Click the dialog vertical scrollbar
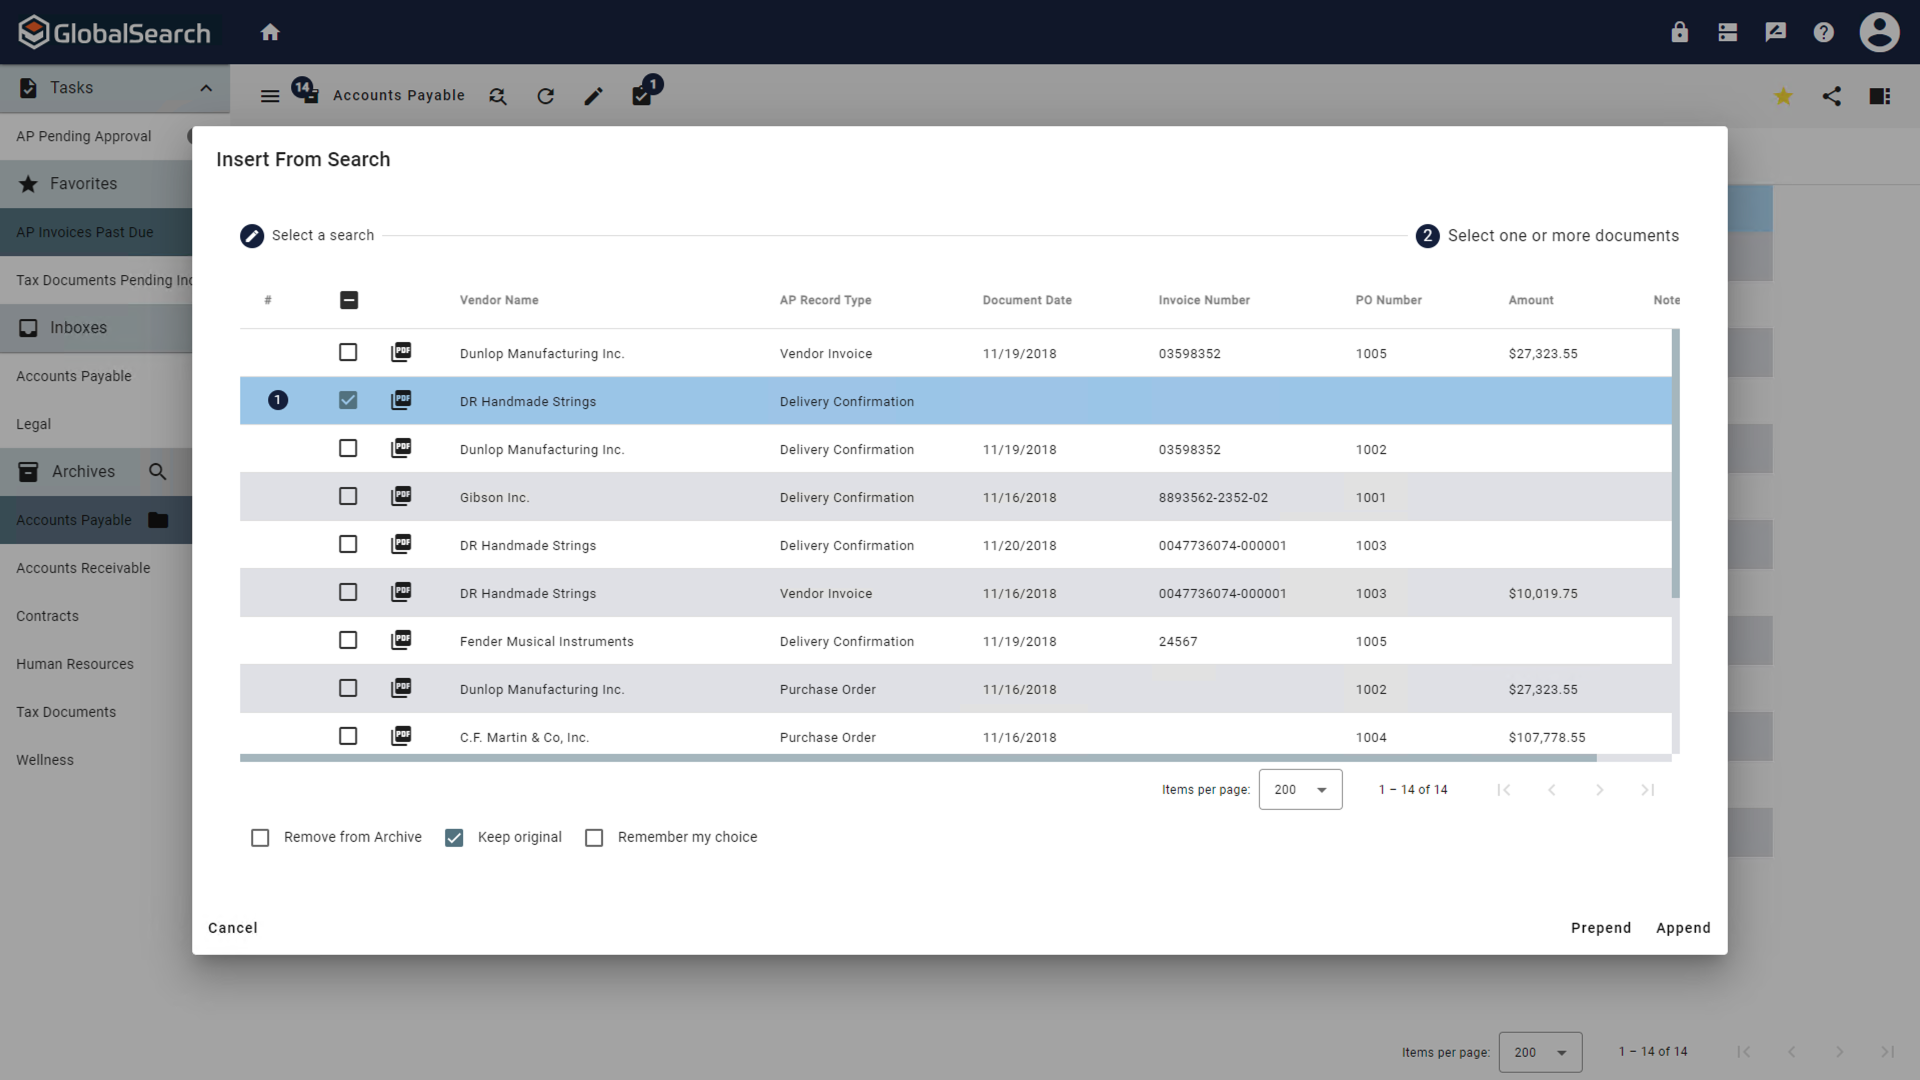This screenshot has height=1080, width=1920. (x=1676, y=464)
